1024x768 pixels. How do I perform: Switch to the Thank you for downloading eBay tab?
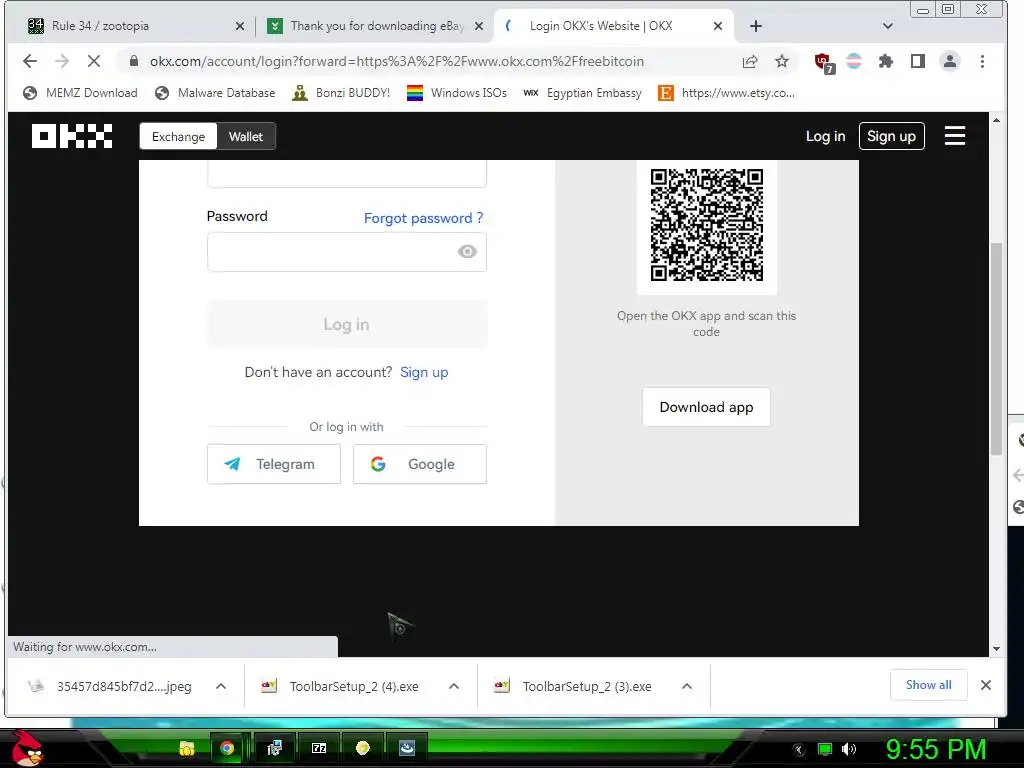pos(376,26)
